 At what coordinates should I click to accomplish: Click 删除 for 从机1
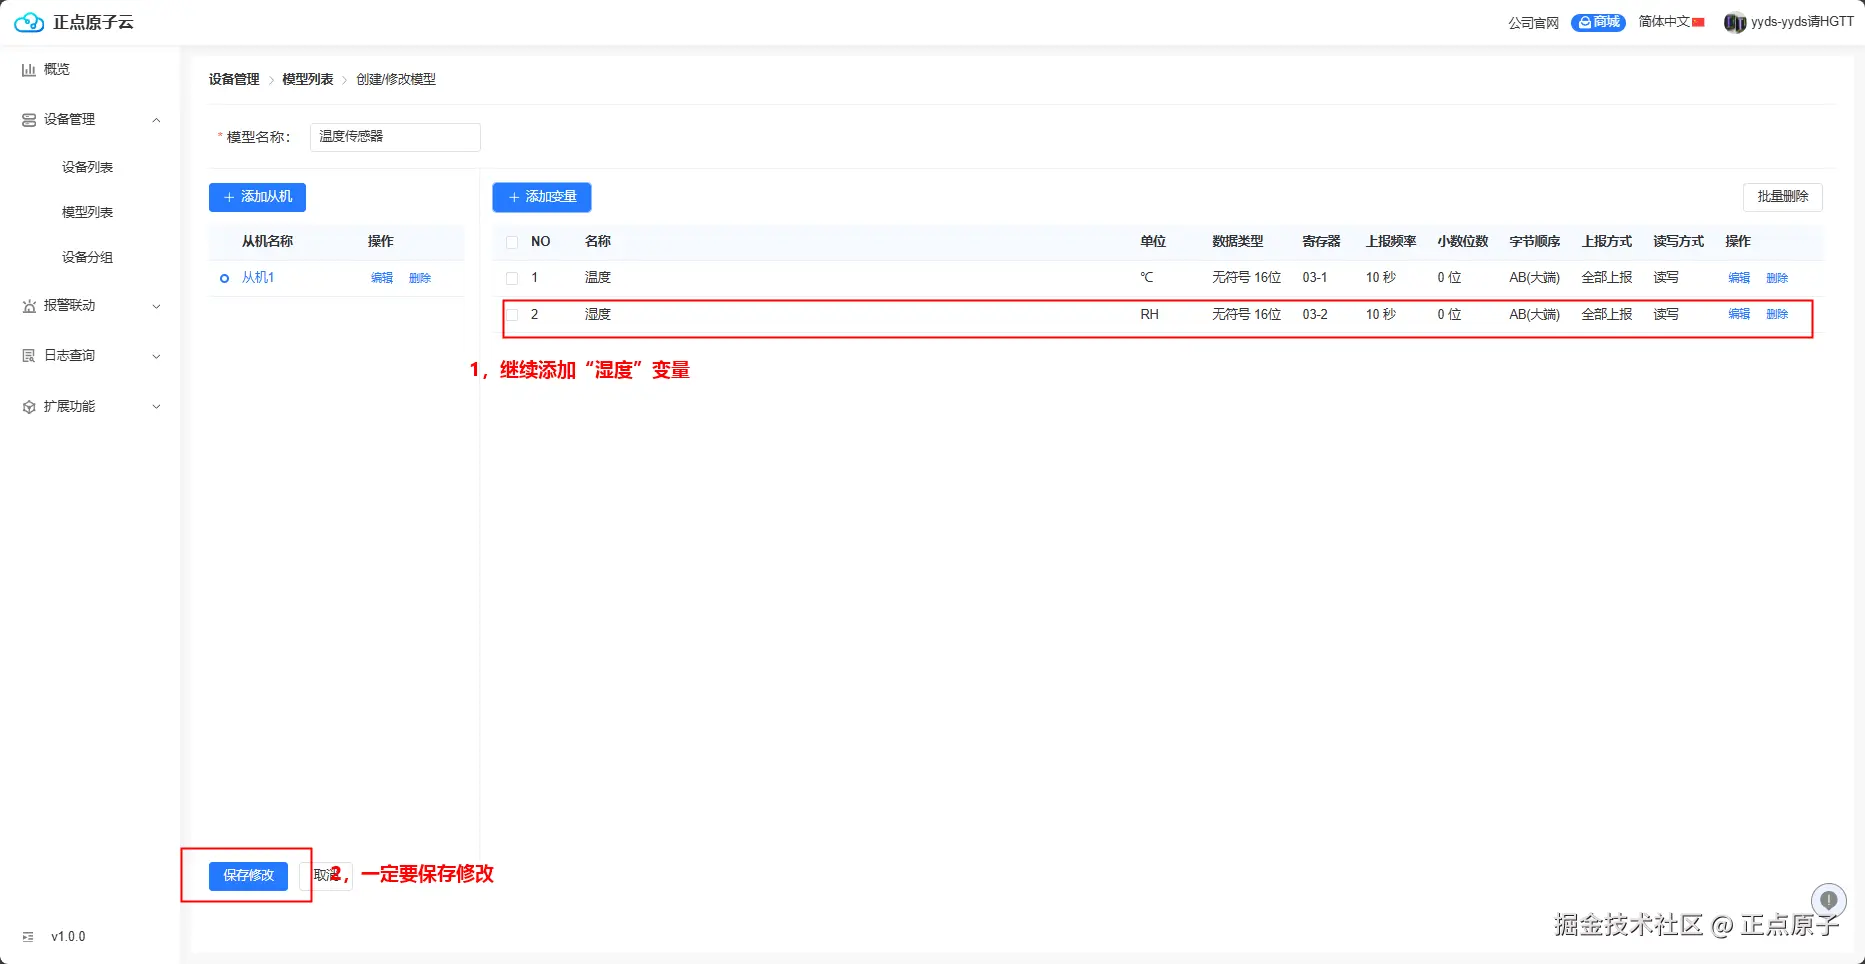tap(420, 278)
